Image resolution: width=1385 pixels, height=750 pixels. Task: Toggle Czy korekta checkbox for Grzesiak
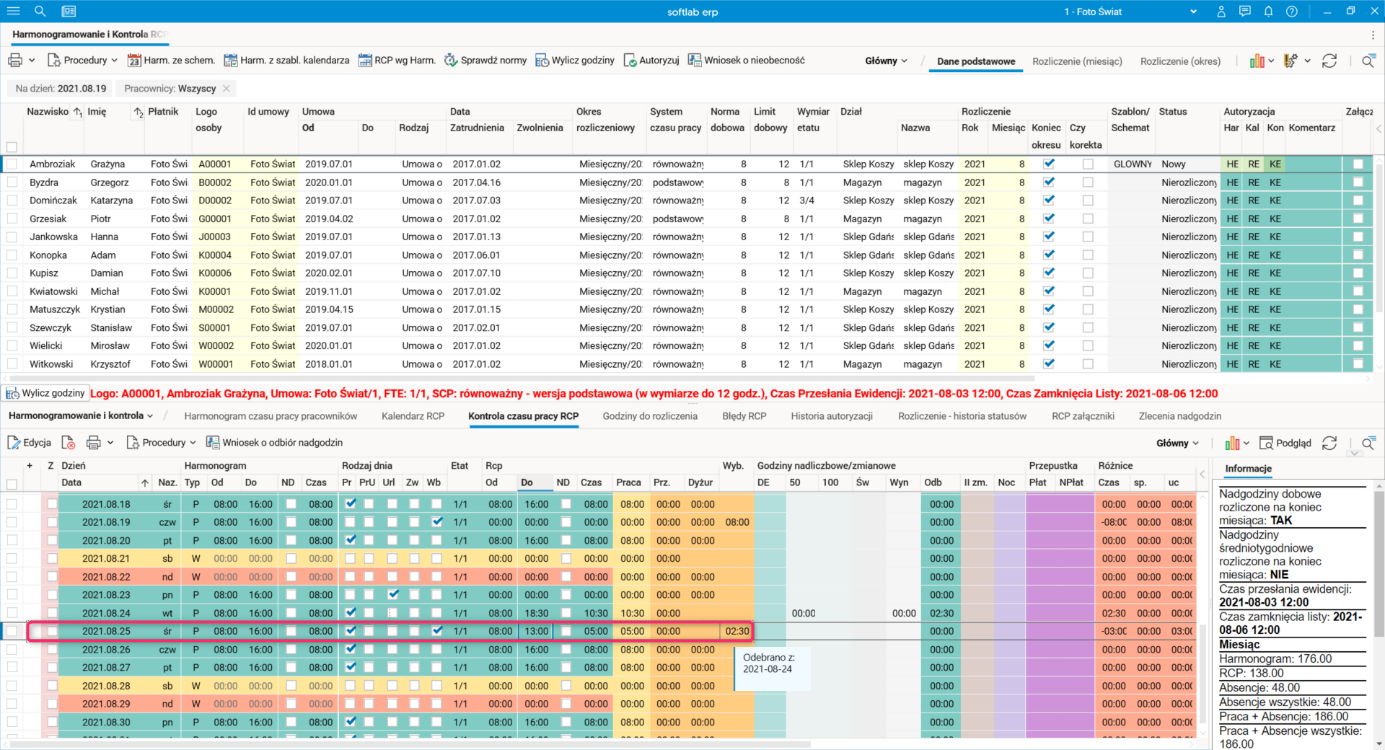[x=1088, y=218]
